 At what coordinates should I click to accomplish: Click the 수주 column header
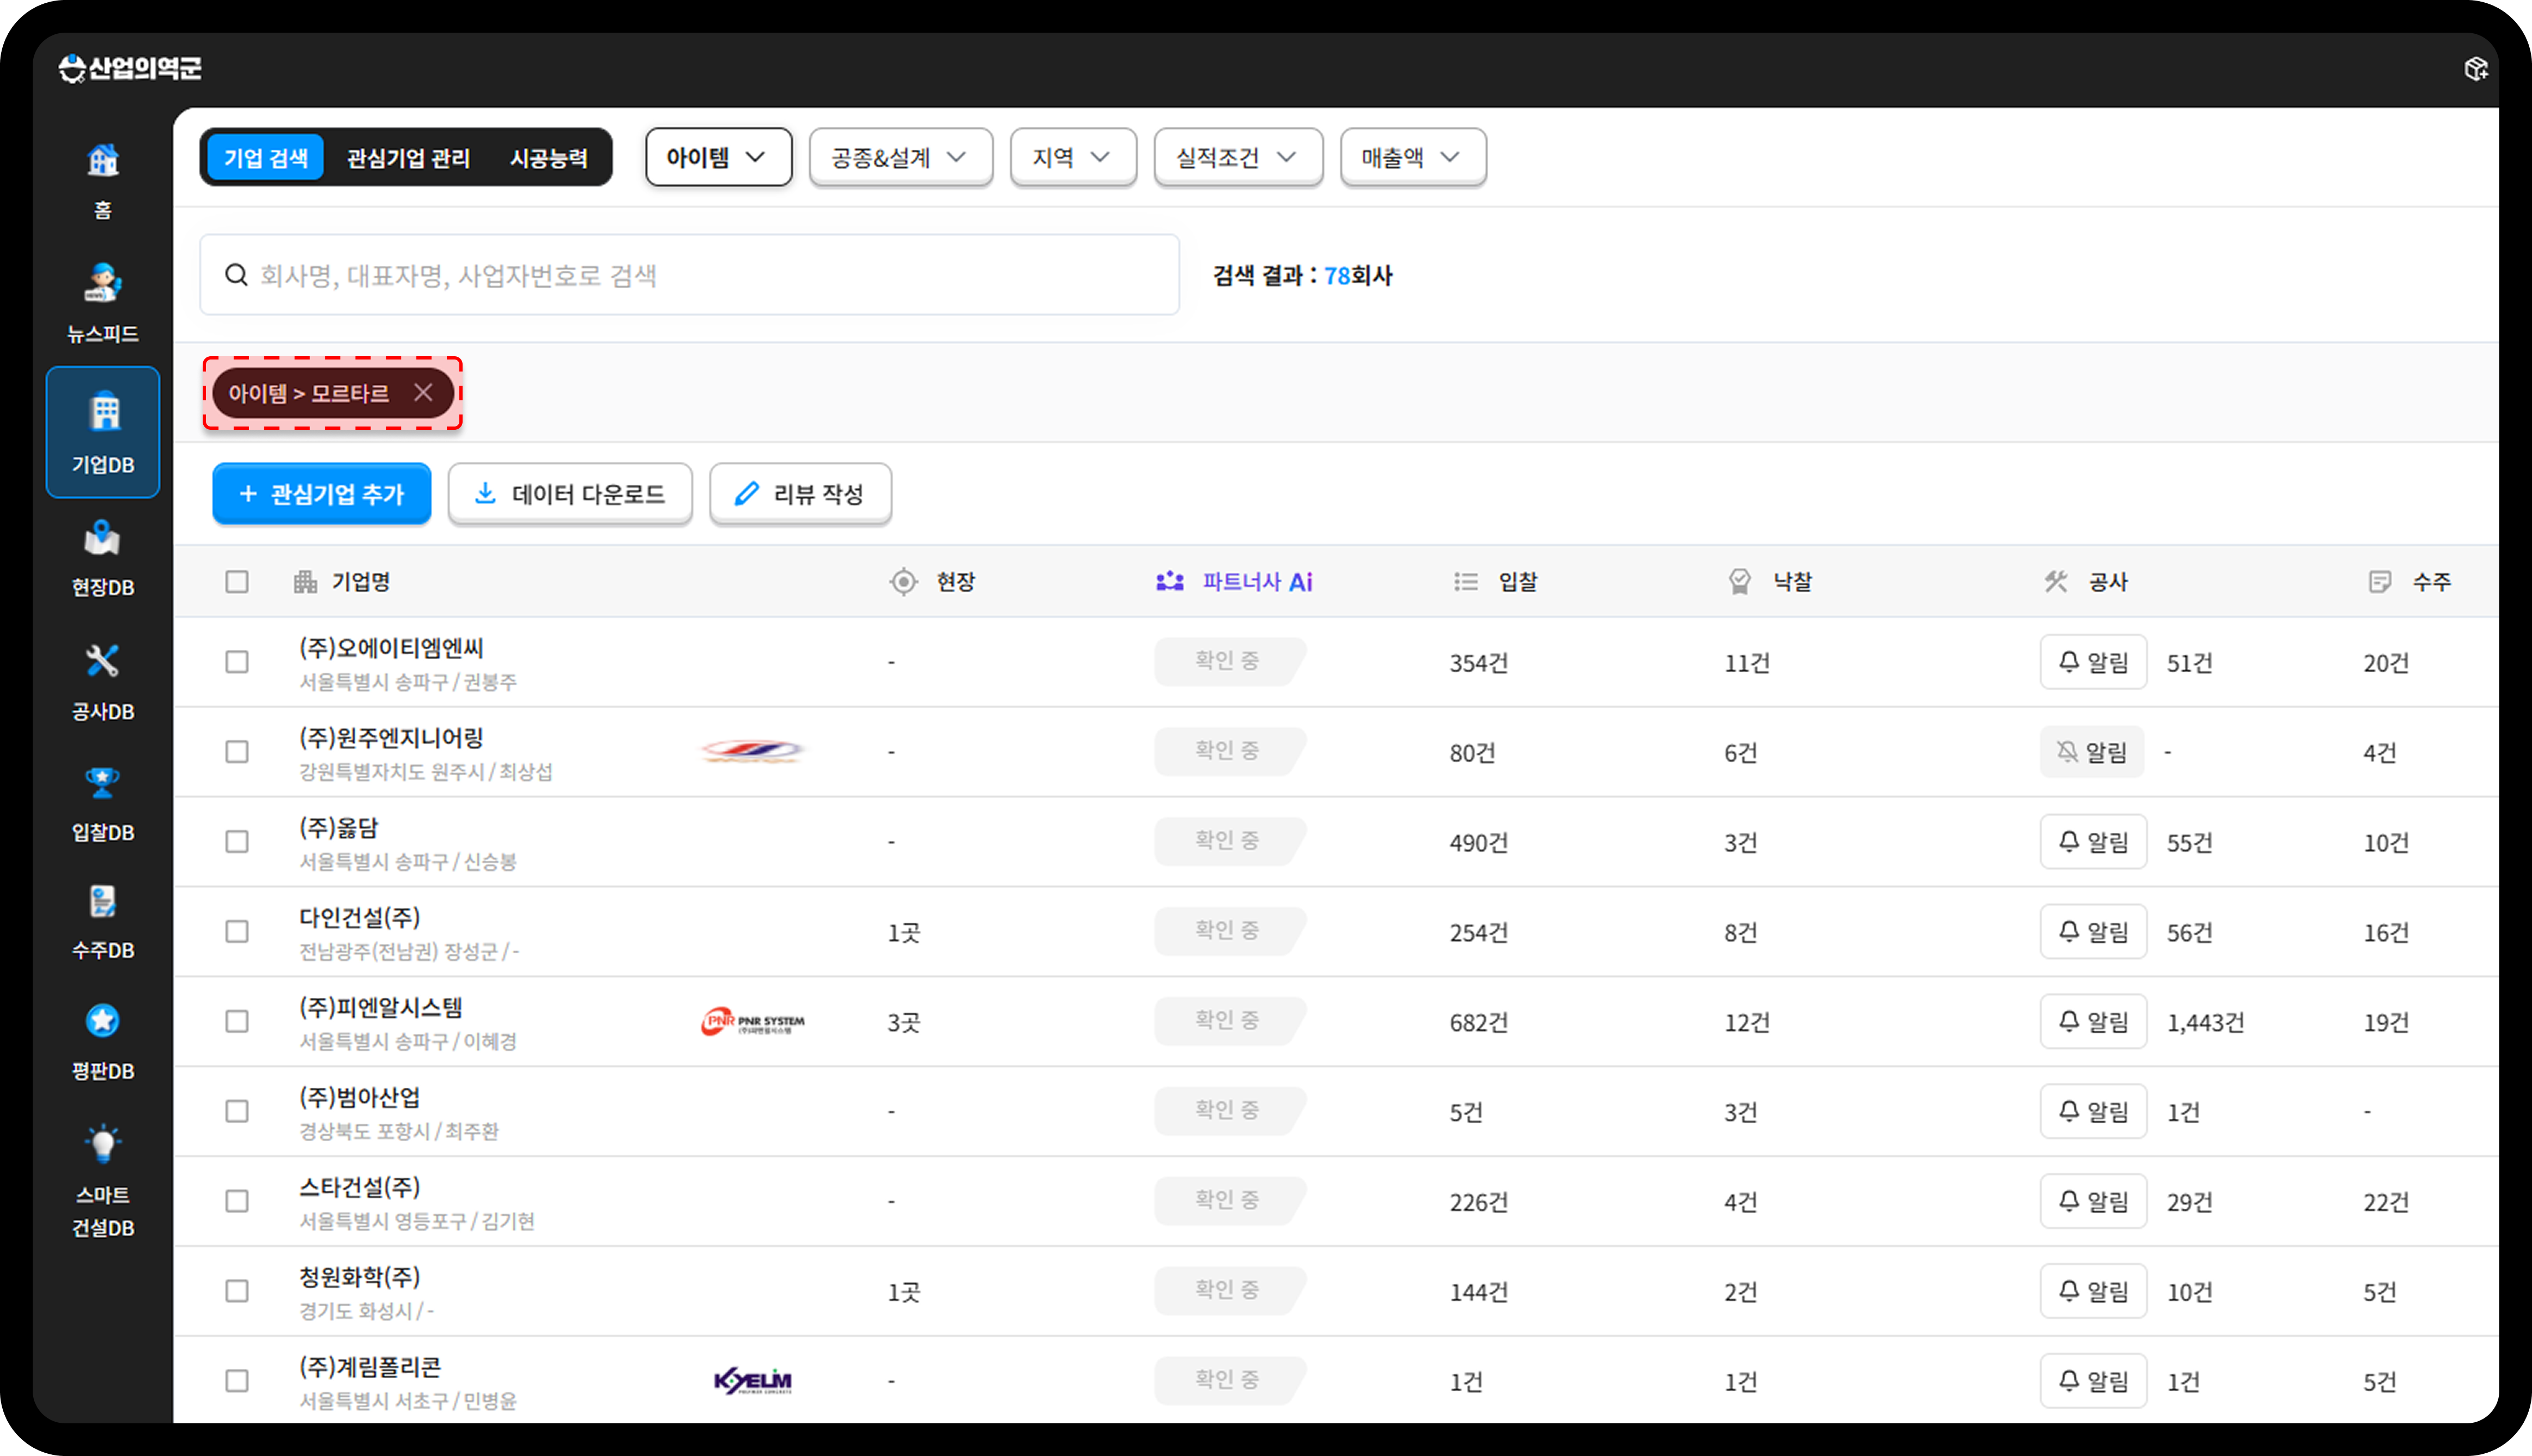(2410, 582)
